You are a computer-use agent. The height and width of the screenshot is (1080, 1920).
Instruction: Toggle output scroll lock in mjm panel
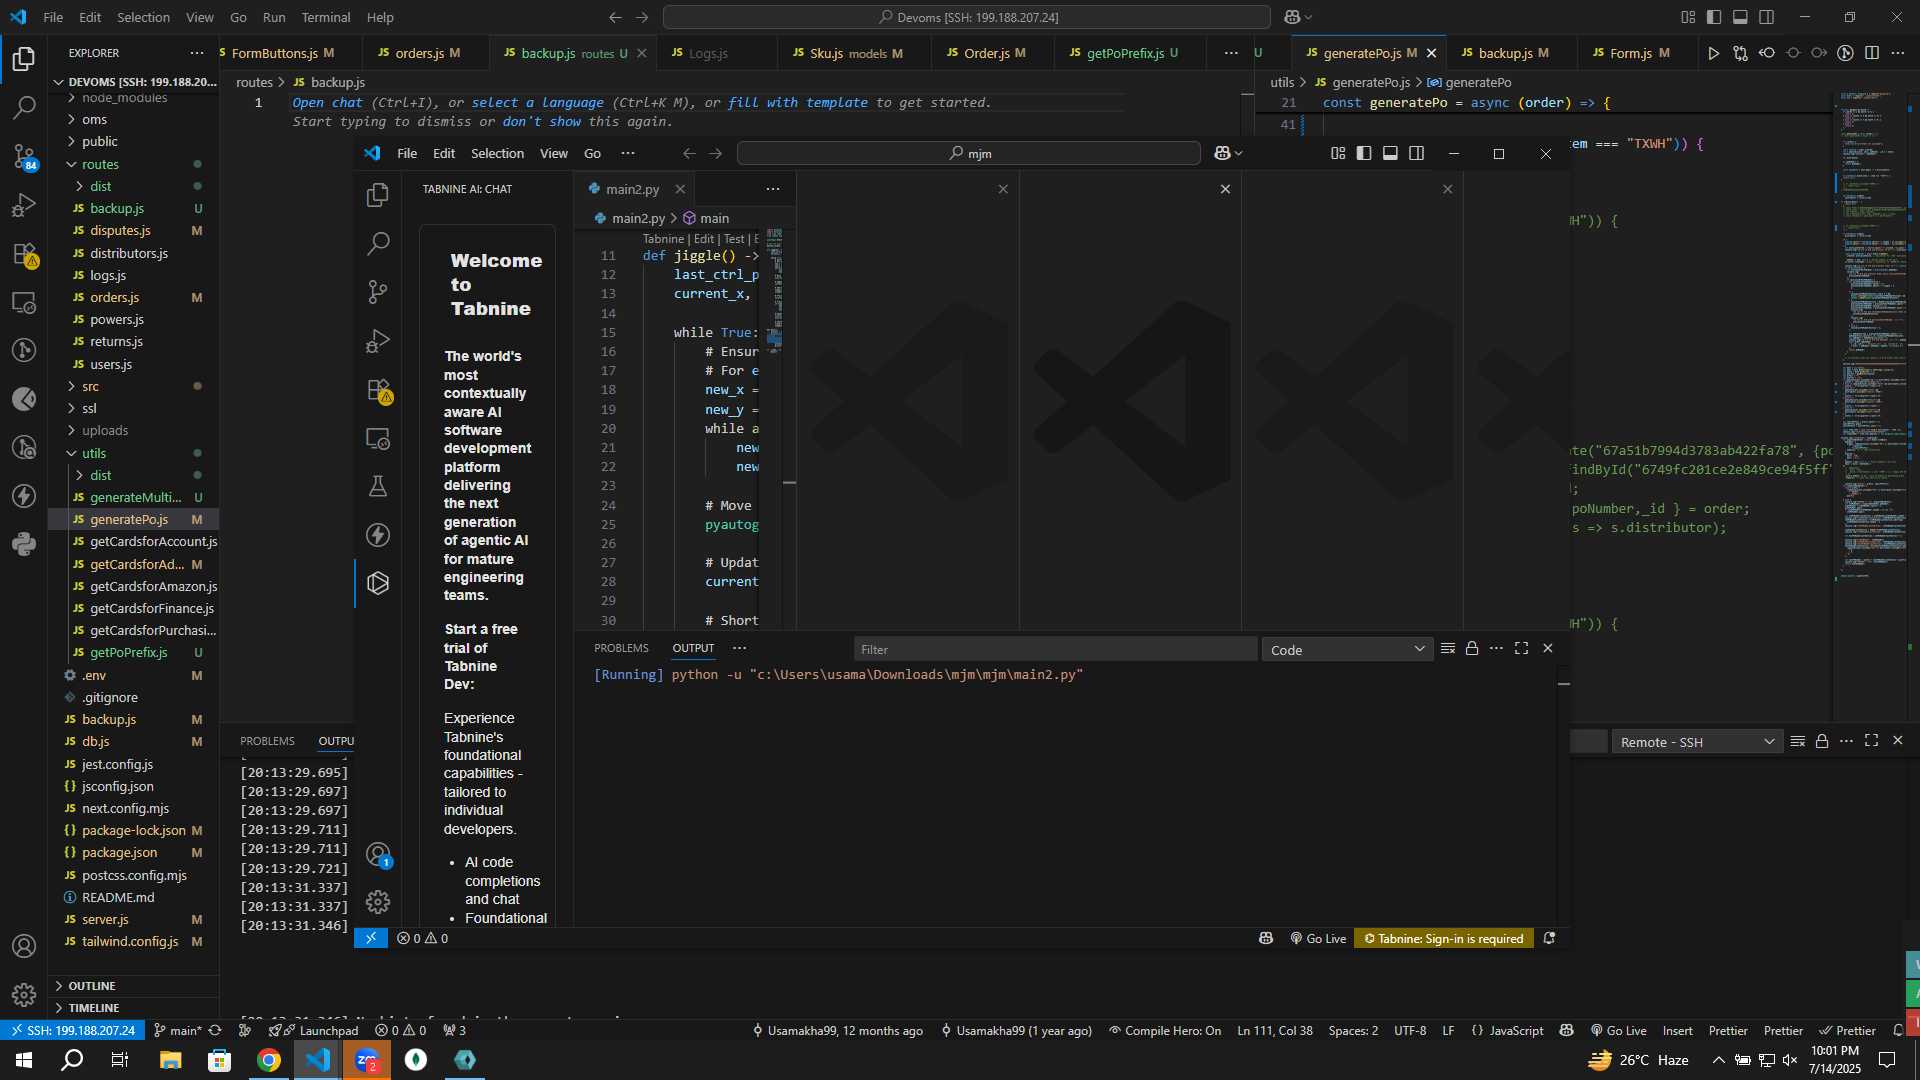tap(1472, 648)
